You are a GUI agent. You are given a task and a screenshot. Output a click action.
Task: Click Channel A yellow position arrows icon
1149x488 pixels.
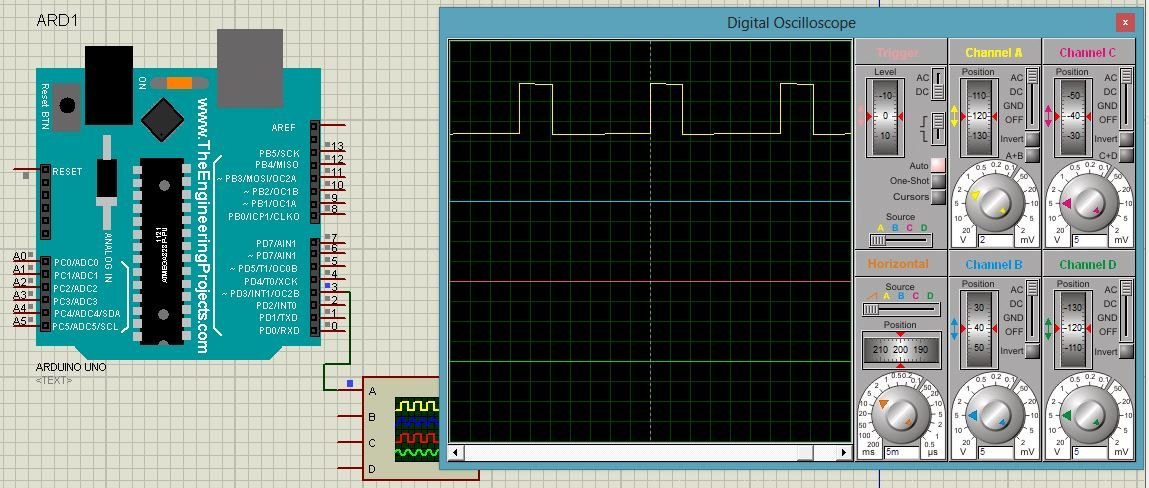click(x=955, y=117)
